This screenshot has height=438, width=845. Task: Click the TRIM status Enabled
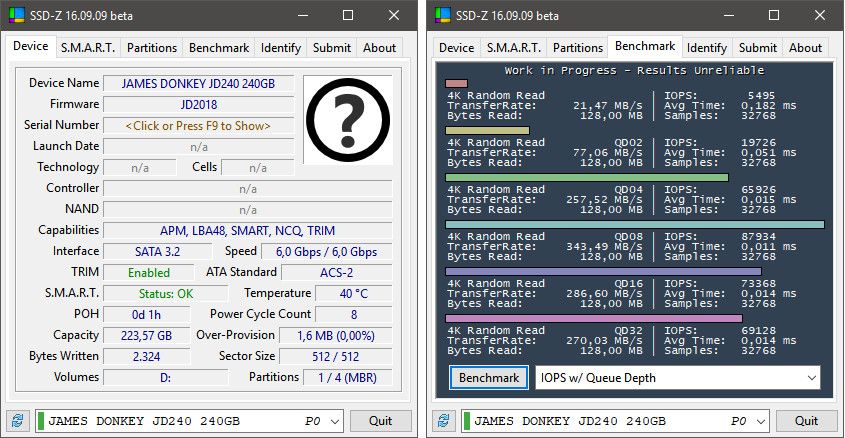pos(149,273)
